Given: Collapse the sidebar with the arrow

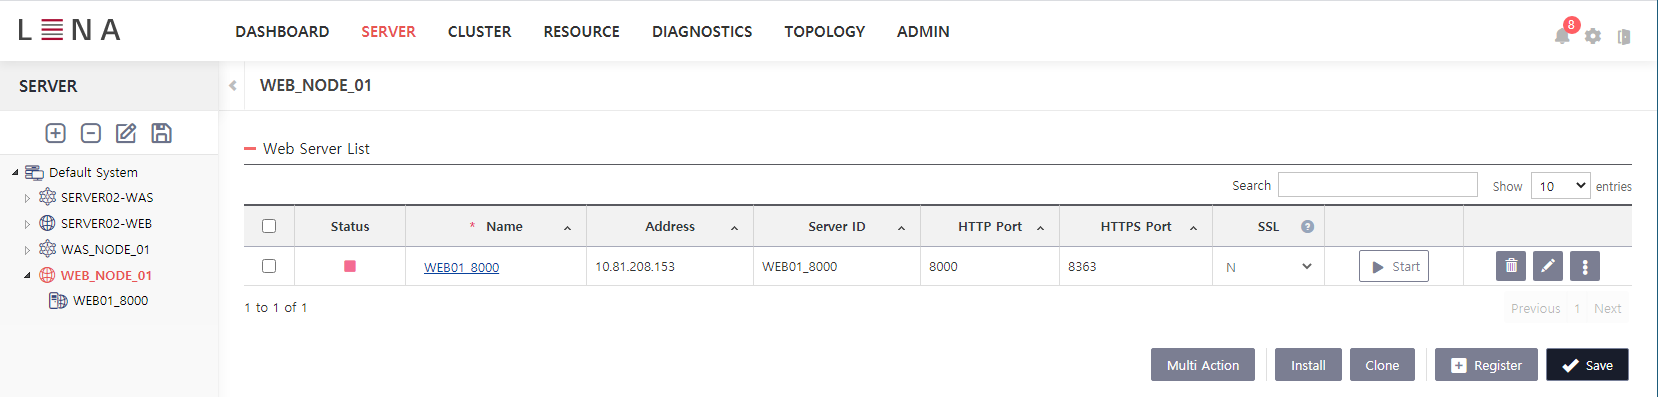Looking at the screenshot, I should [233, 85].
